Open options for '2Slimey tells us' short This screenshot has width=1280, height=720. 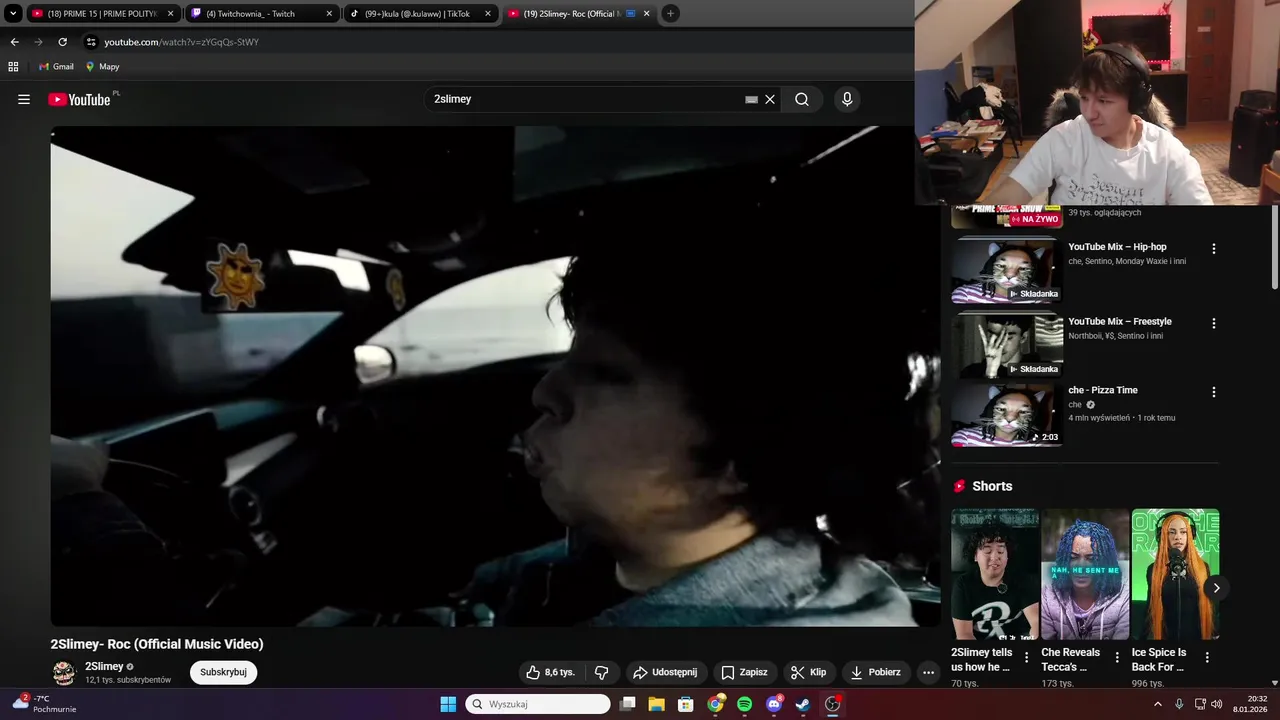point(1026,658)
